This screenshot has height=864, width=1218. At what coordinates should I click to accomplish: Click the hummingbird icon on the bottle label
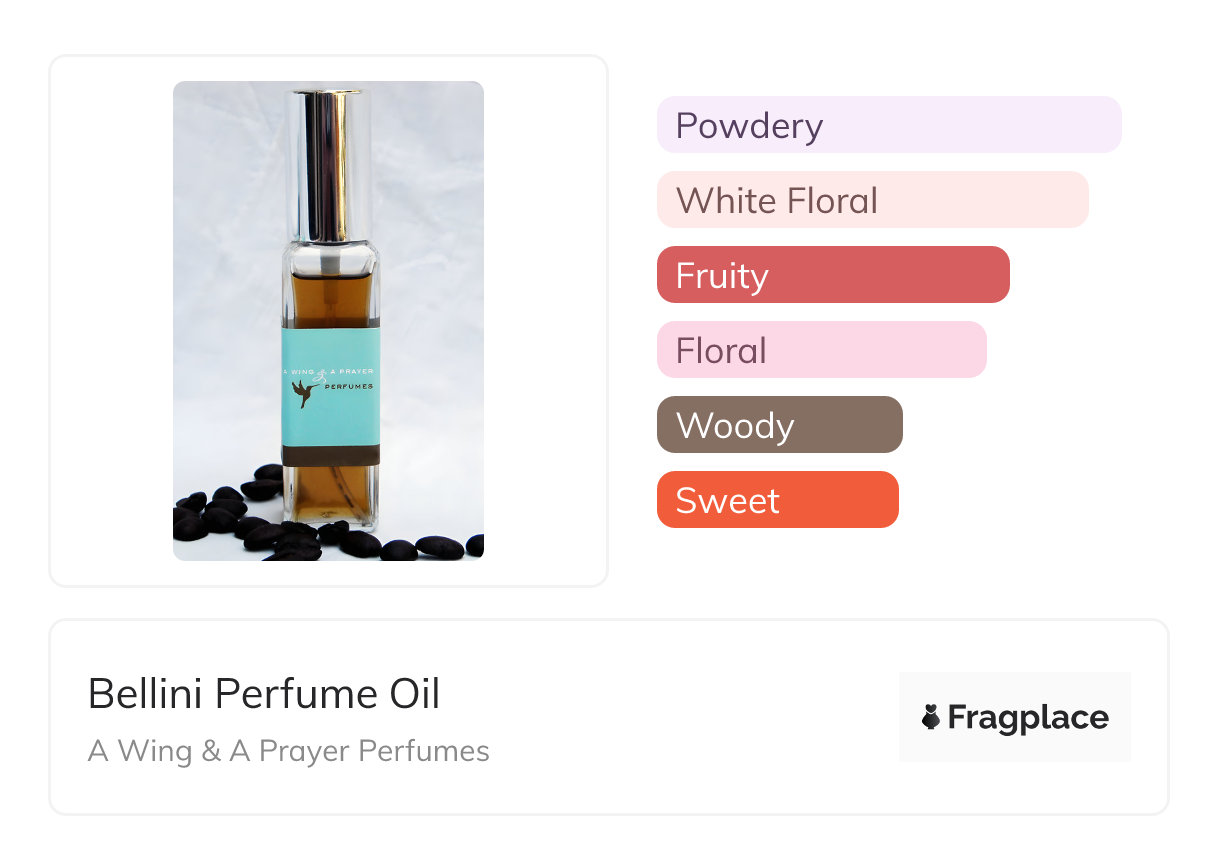coord(305,396)
